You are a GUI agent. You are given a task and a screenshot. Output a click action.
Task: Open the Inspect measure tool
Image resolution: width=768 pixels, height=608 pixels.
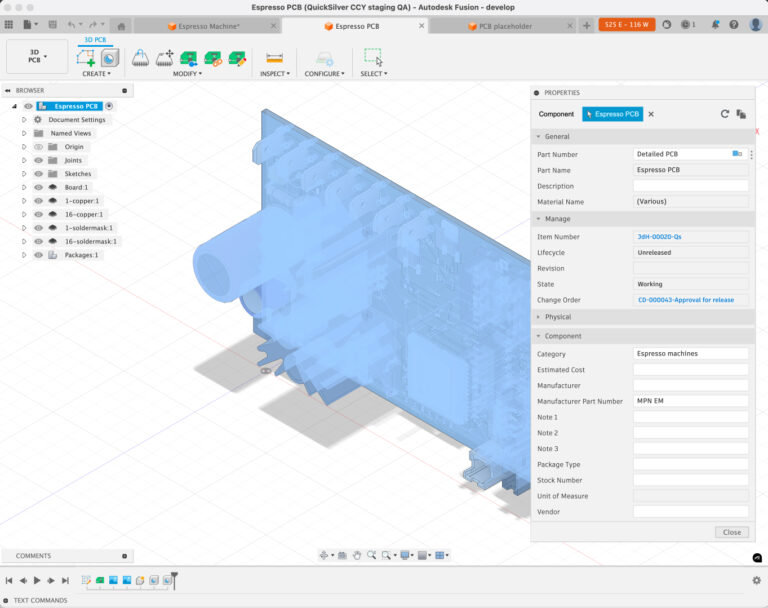[x=274, y=58]
